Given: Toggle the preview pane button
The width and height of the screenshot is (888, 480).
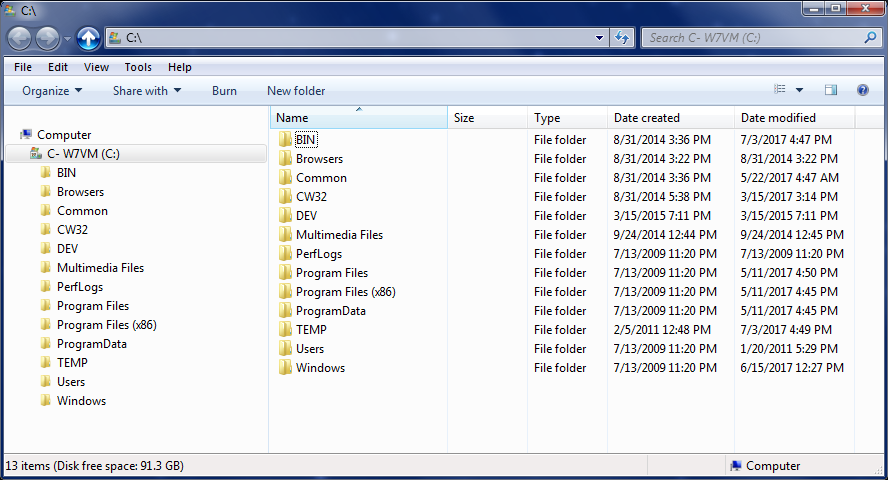Looking at the screenshot, I should (x=830, y=90).
